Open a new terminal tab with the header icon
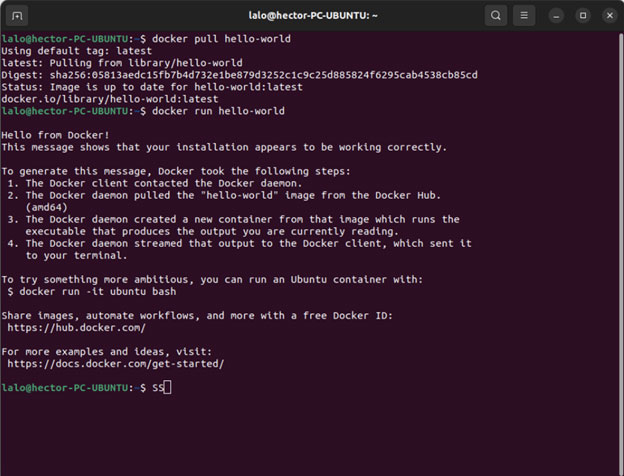Viewport: 624px width, 476px height. pyautogui.click(x=17, y=16)
